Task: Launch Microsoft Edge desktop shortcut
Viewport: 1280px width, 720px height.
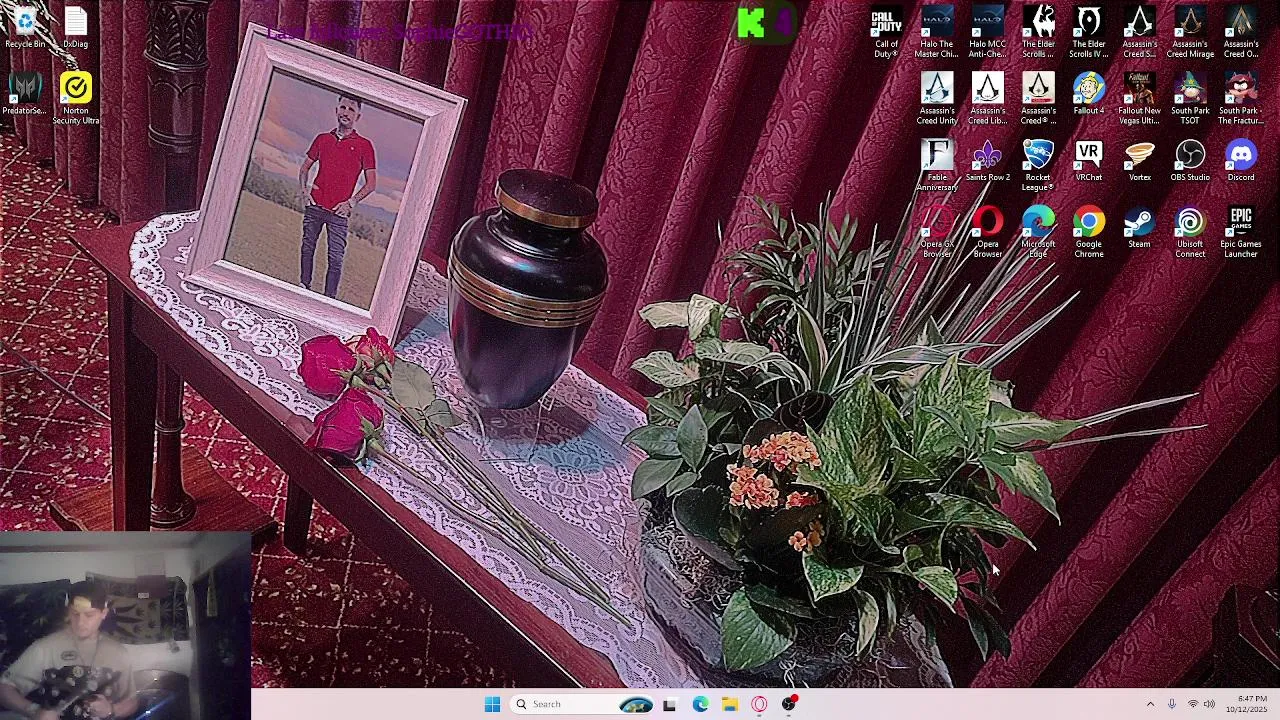Action: pos(1038,232)
